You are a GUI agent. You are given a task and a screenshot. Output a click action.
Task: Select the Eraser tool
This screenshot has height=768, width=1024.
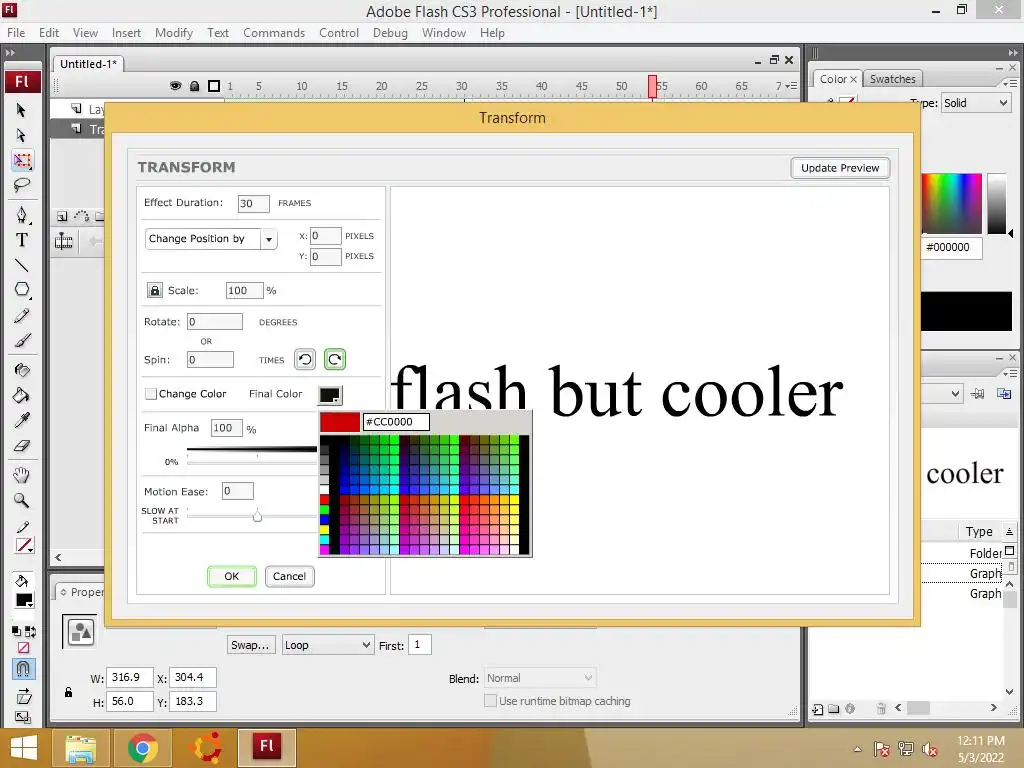pos(22,445)
